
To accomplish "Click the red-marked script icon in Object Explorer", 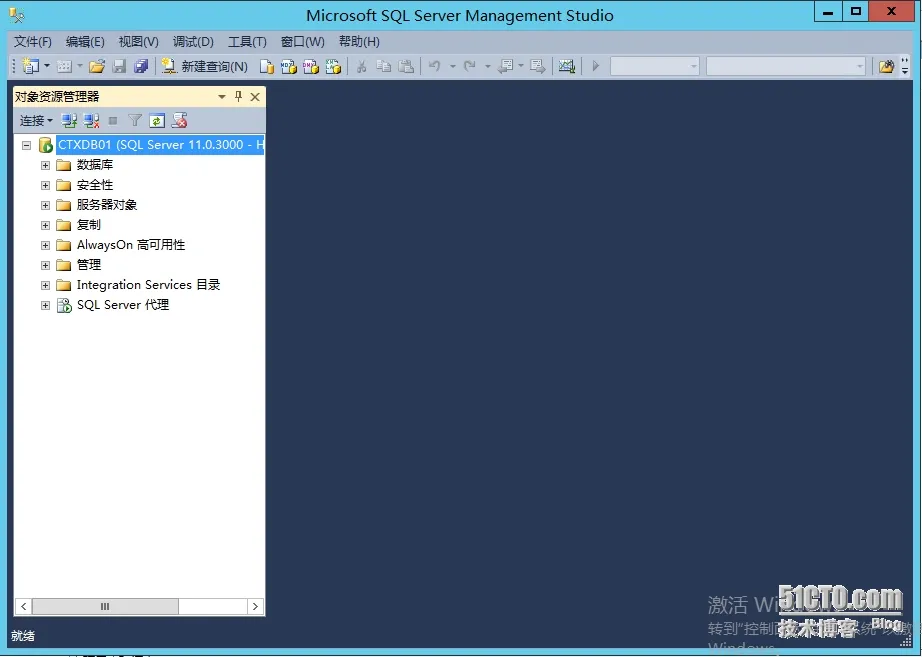I will 179,121.
